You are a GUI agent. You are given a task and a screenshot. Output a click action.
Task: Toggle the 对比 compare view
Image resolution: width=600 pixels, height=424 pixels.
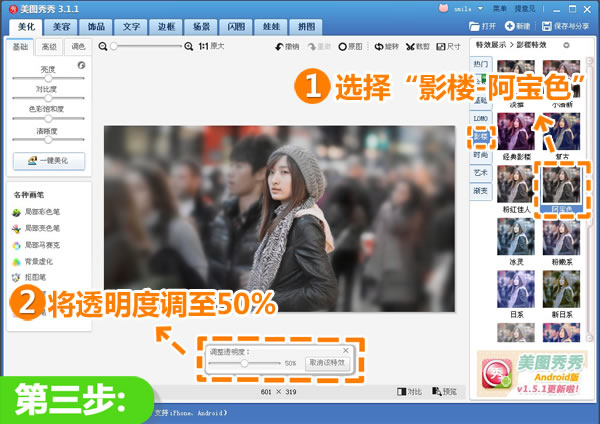coord(409,391)
